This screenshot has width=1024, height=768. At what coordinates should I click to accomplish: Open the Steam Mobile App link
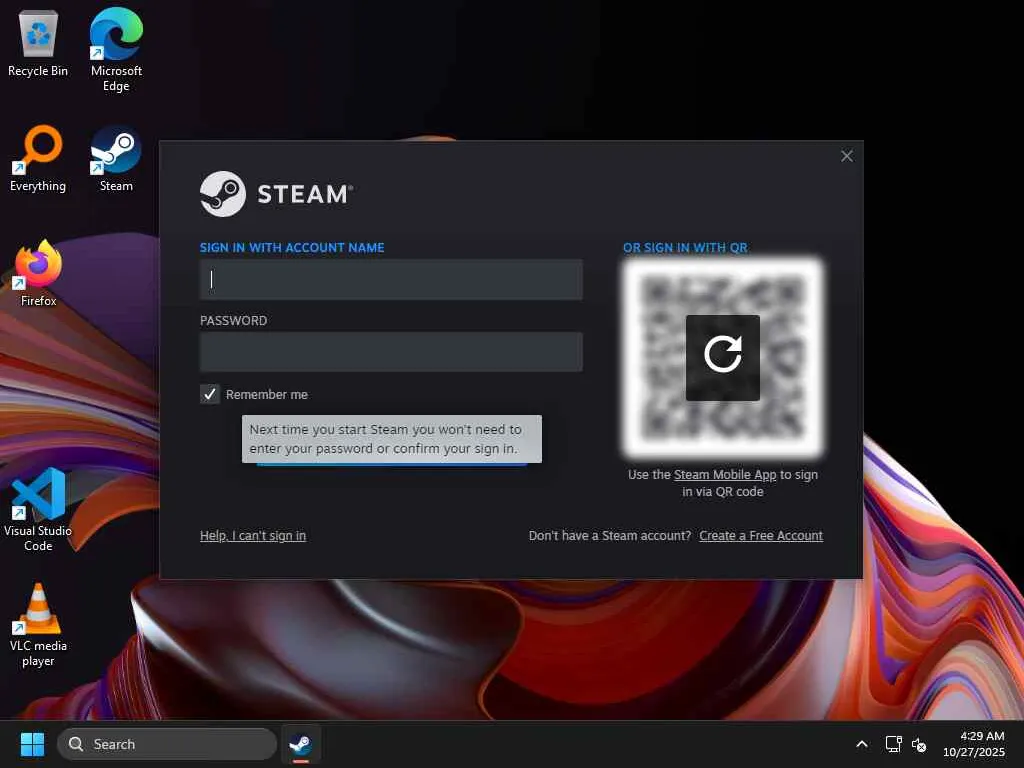point(725,475)
